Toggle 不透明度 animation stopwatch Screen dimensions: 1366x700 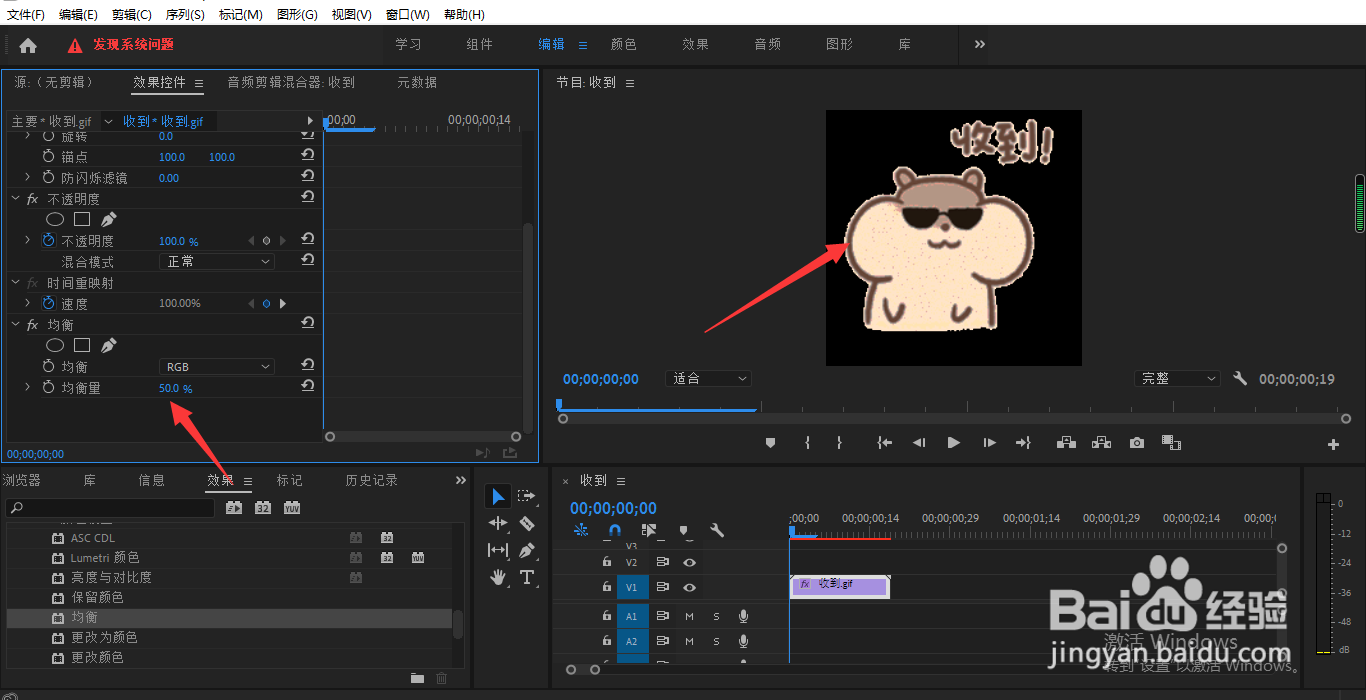[x=48, y=241]
